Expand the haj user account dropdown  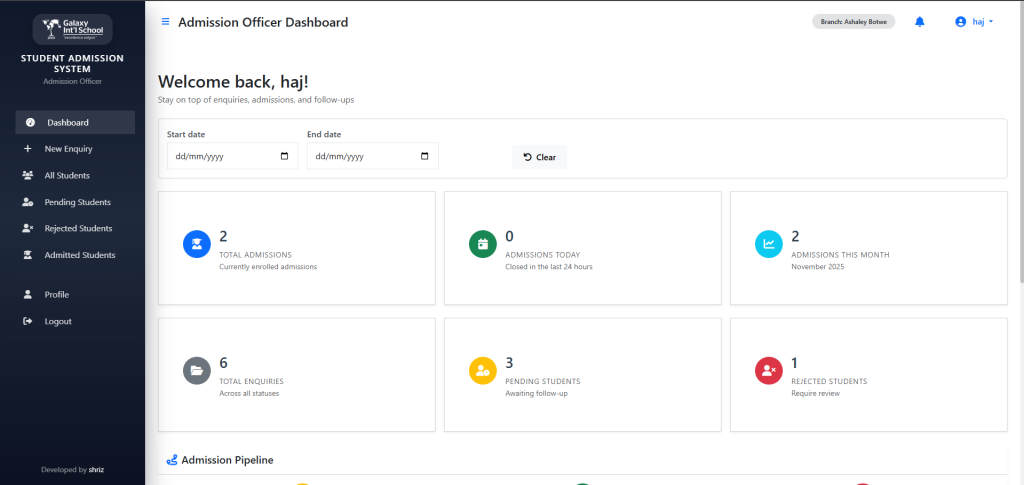975,22
